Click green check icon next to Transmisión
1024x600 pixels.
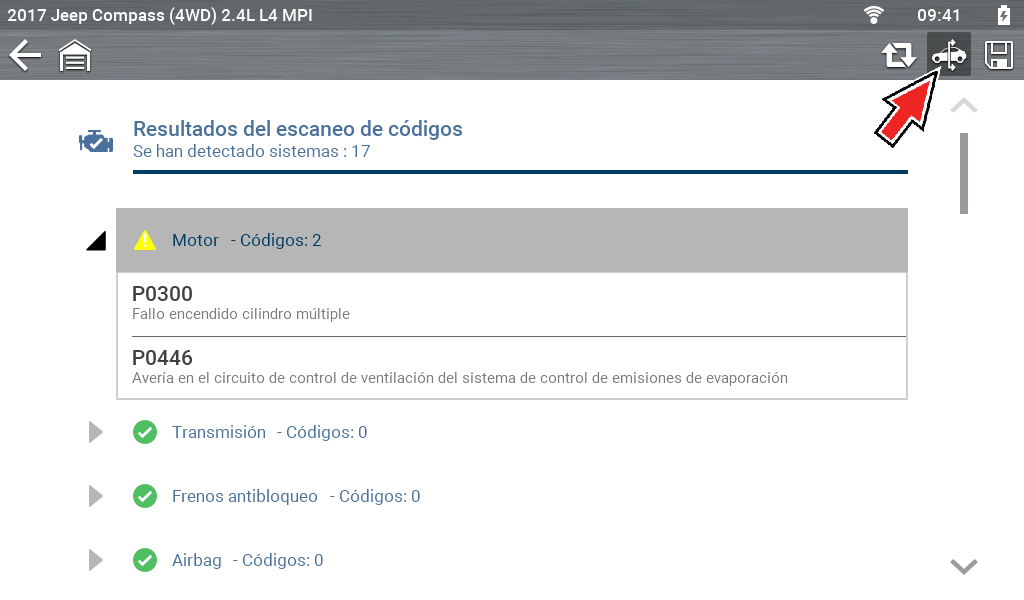(x=145, y=432)
